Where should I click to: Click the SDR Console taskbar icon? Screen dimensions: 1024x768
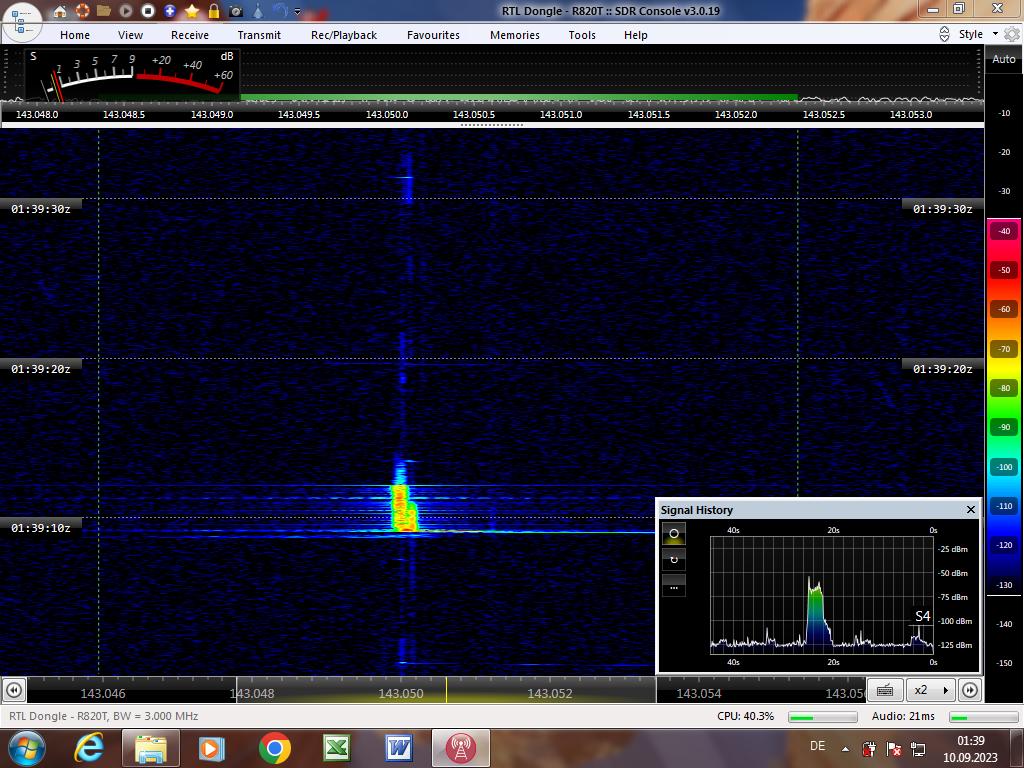pyautogui.click(x=460, y=748)
